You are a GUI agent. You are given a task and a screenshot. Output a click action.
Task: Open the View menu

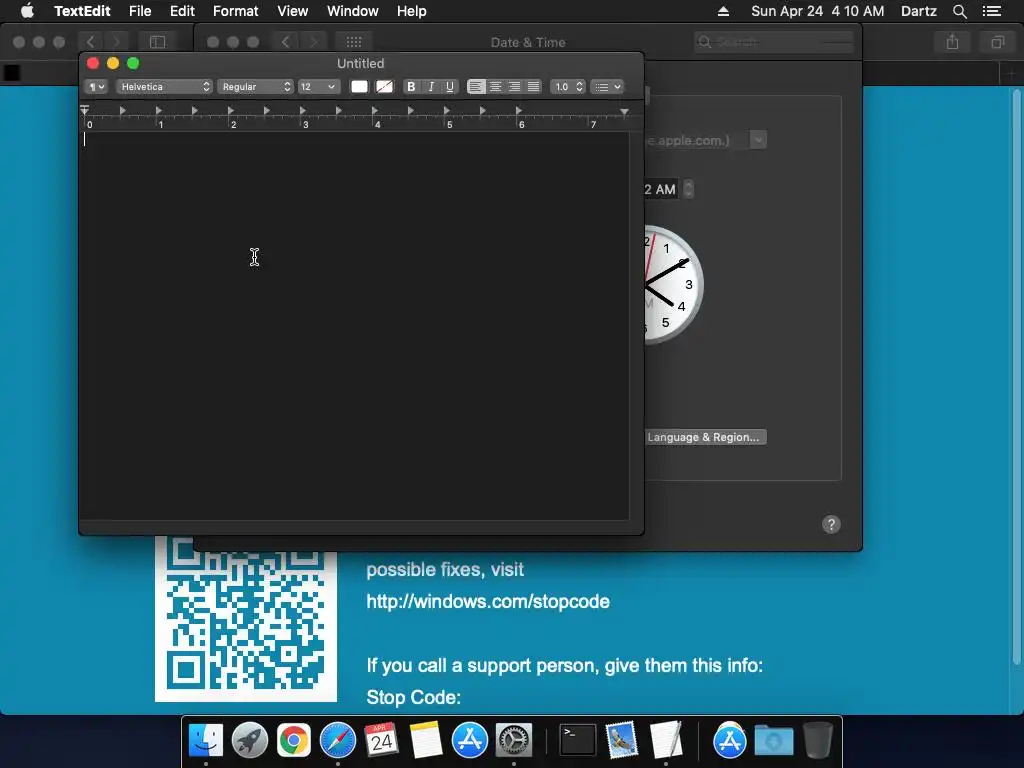tap(293, 11)
